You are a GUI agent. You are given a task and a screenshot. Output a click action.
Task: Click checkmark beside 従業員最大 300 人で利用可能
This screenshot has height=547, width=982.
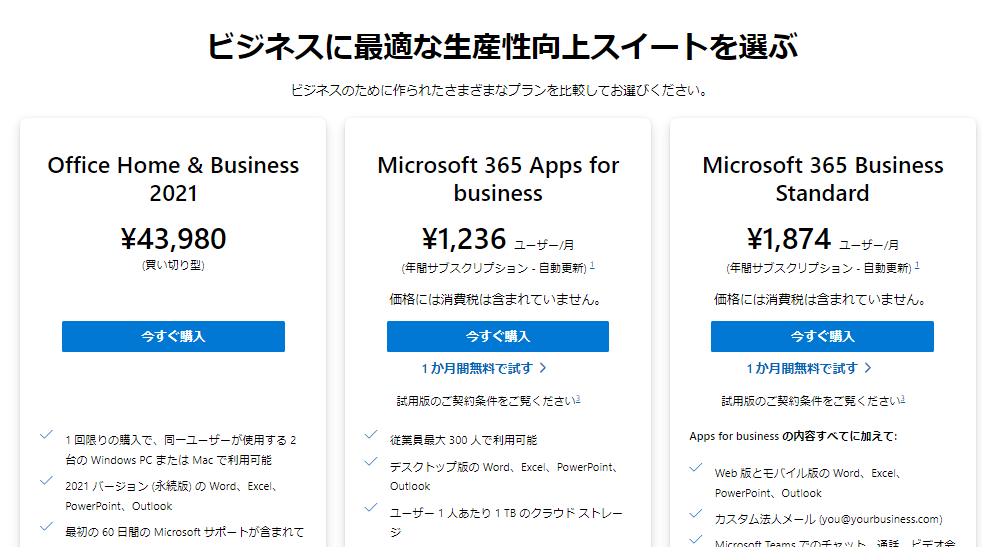[371, 434]
